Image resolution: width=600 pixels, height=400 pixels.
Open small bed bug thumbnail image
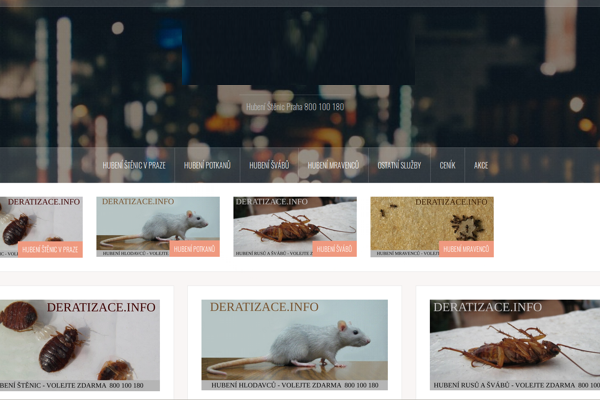coord(41,227)
